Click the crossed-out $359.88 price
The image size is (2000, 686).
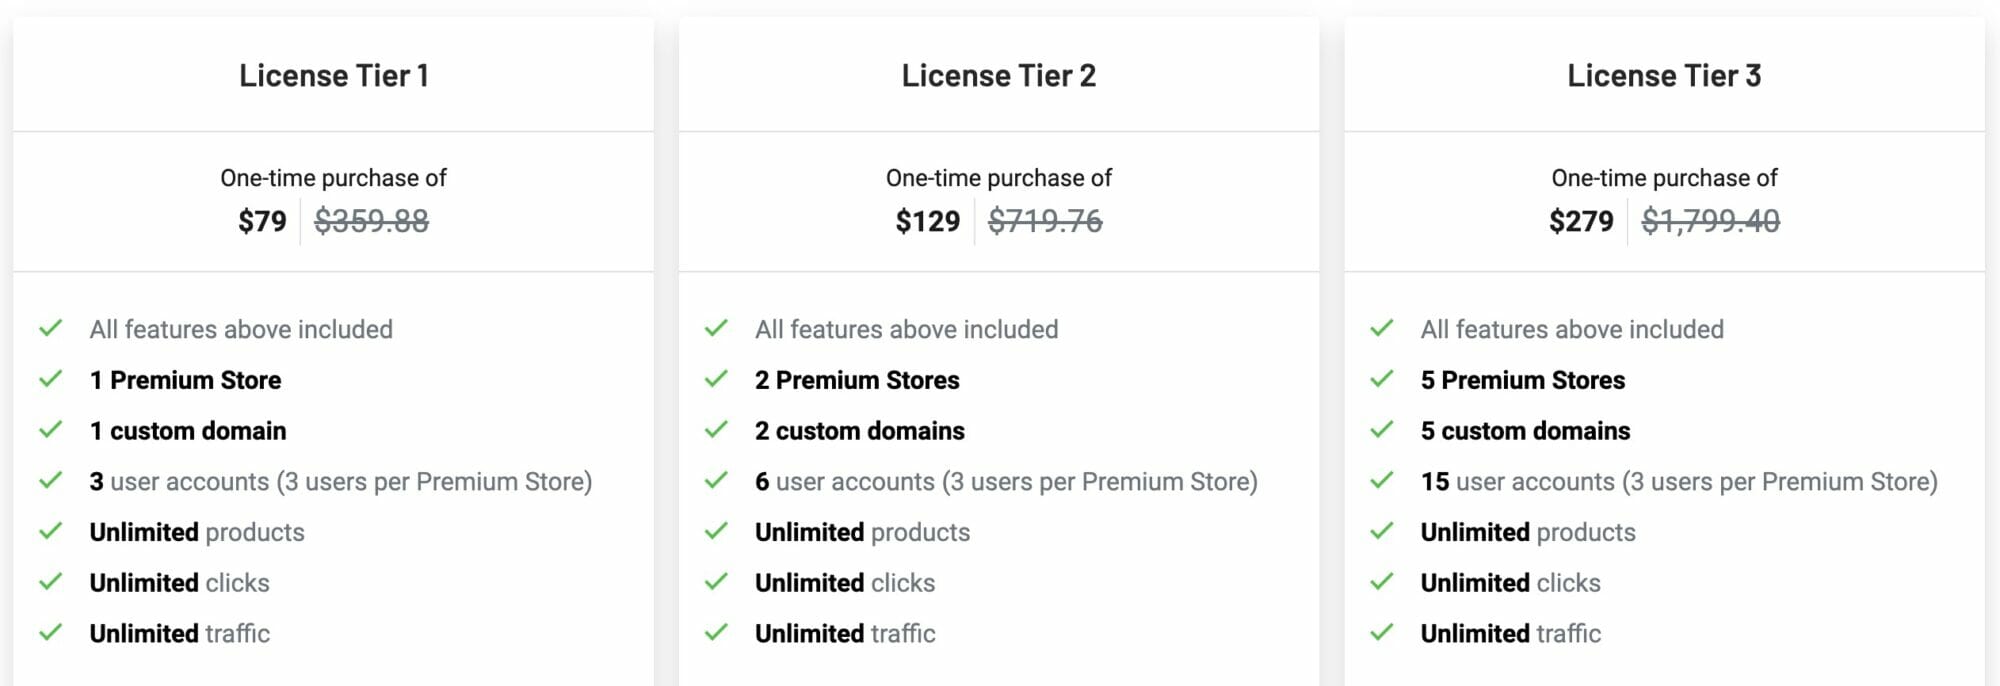(372, 221)
